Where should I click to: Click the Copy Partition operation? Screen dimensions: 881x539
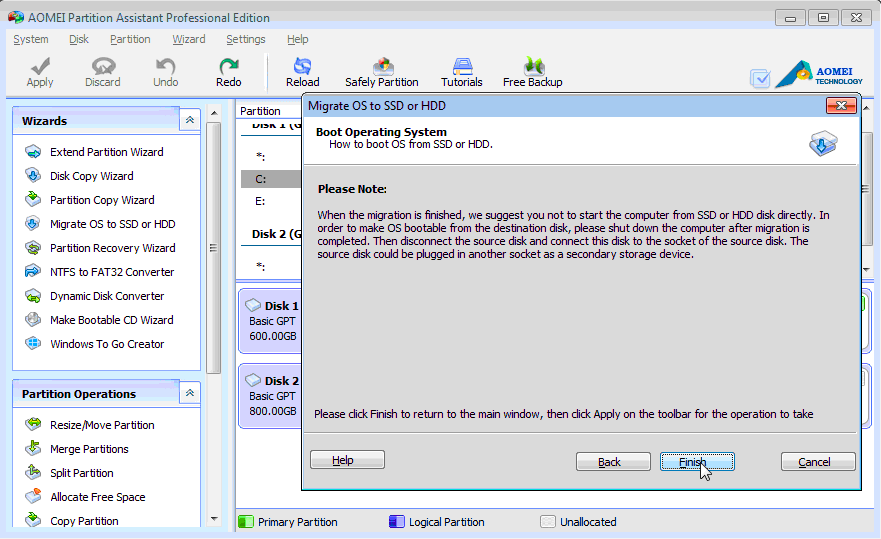[84, 521]
